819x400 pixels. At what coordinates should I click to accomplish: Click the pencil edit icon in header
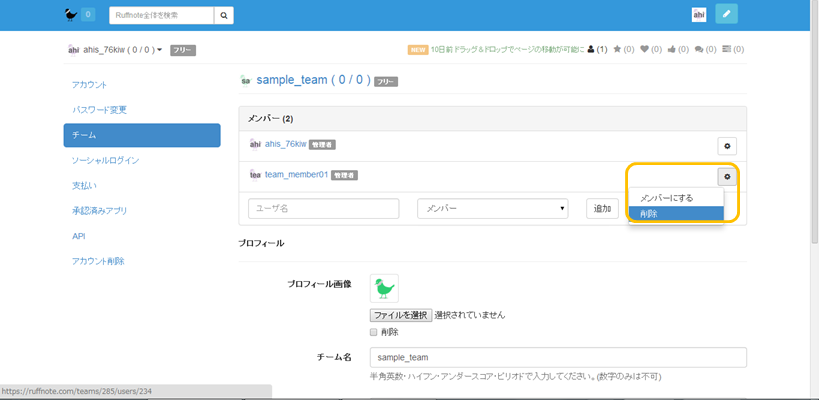point(727,15)
